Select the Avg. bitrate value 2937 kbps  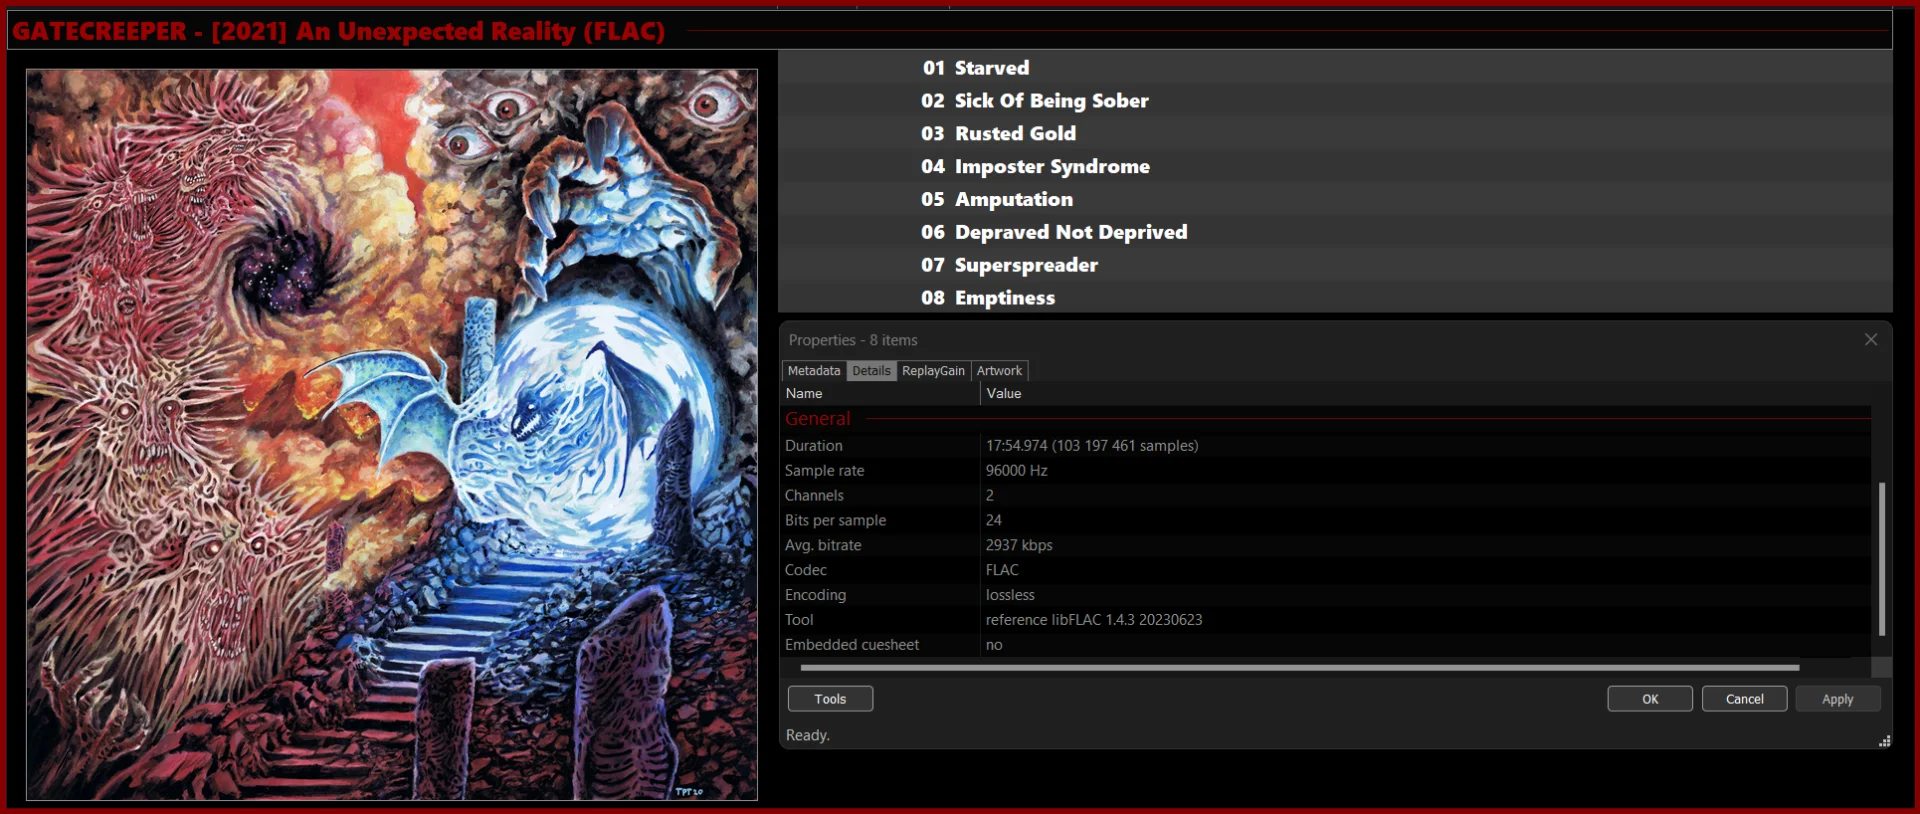[1019, 546]
